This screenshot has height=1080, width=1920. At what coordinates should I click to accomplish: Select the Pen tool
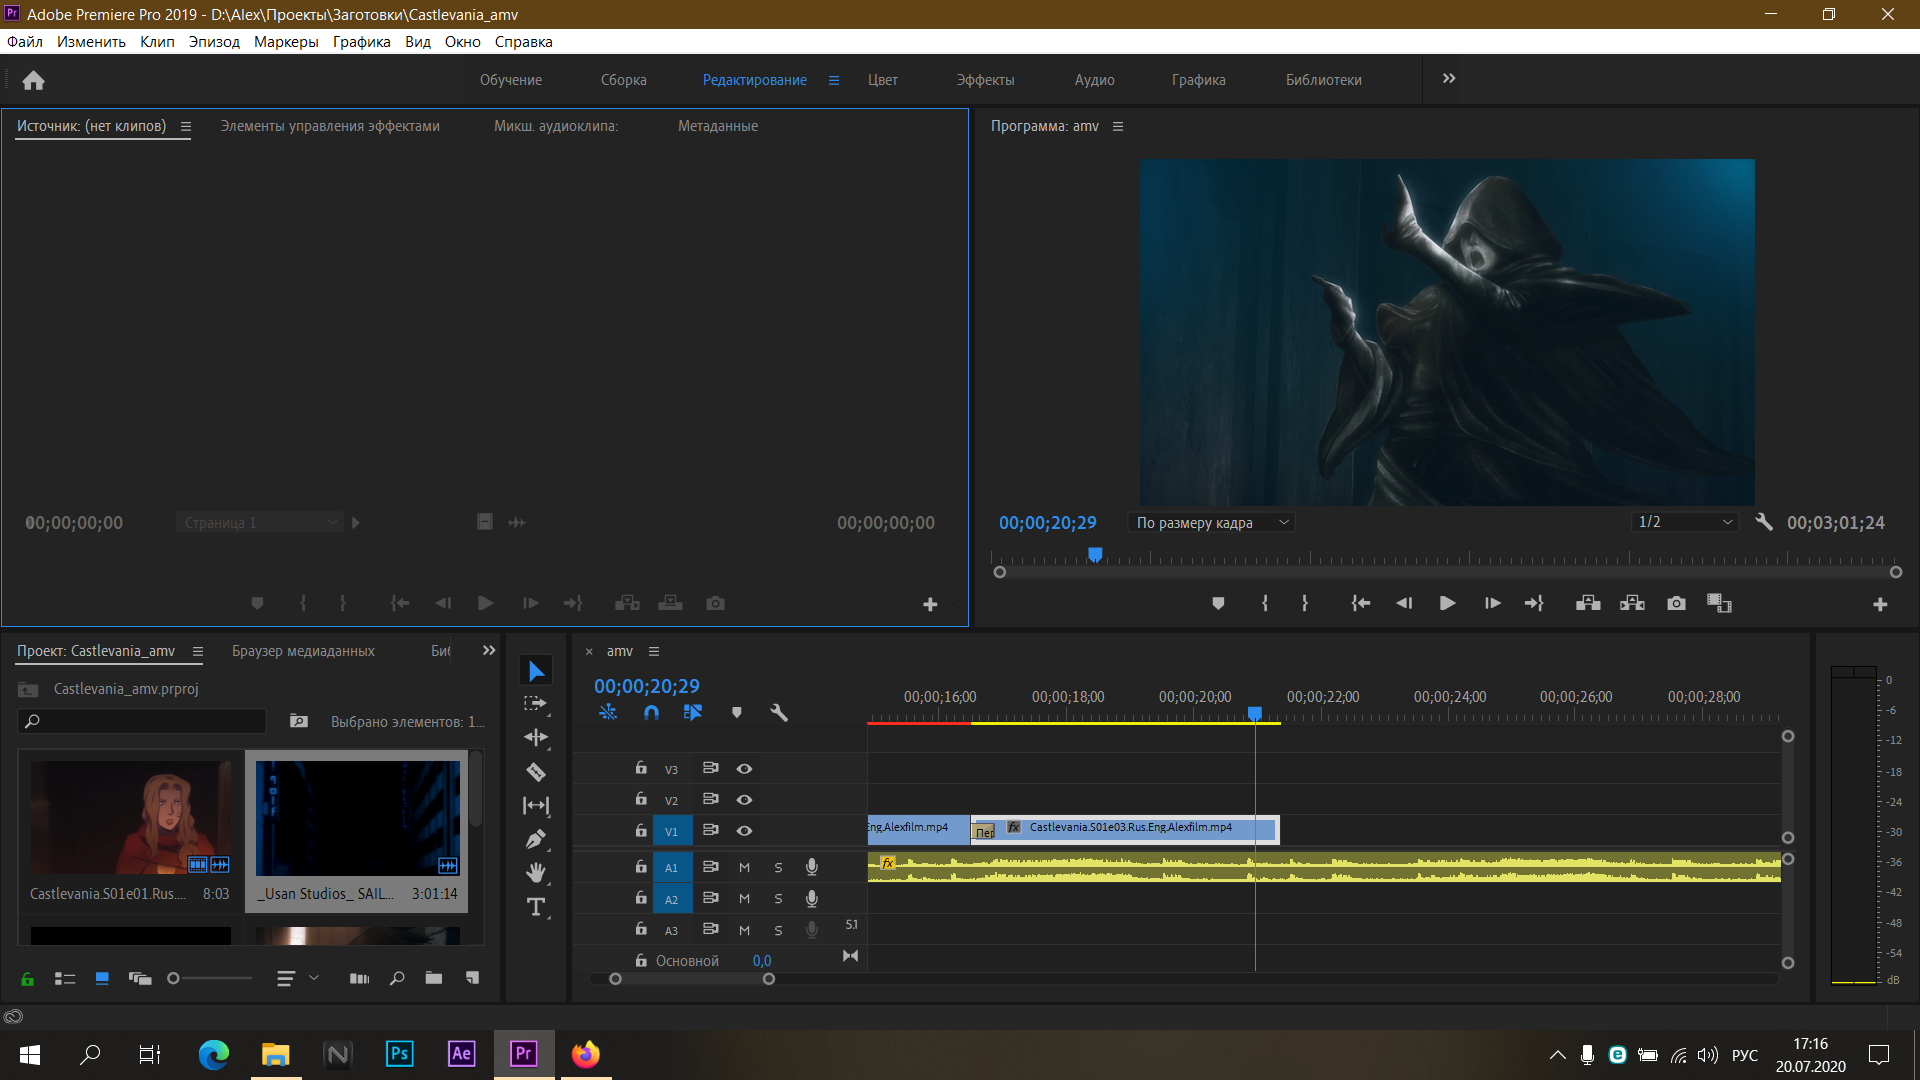tap(536, 840)
